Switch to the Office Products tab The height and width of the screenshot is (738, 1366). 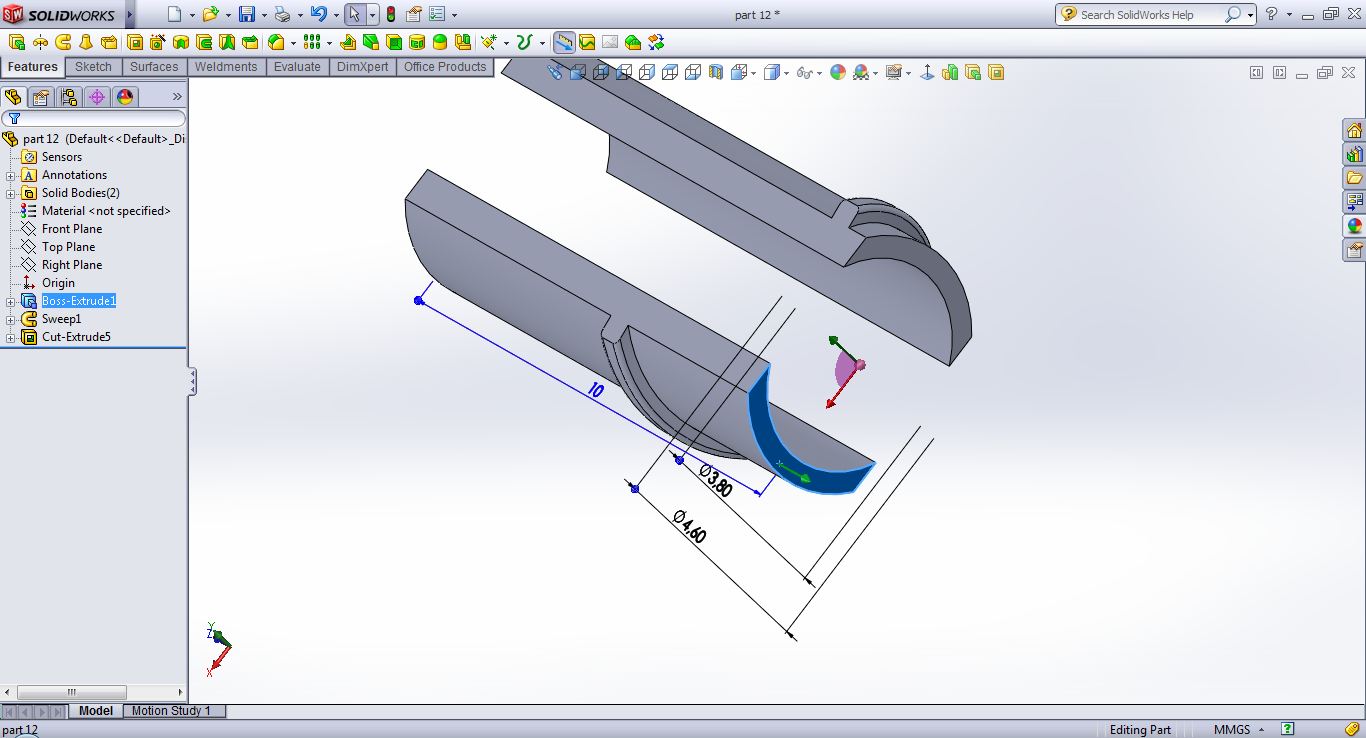click(445, 67)
